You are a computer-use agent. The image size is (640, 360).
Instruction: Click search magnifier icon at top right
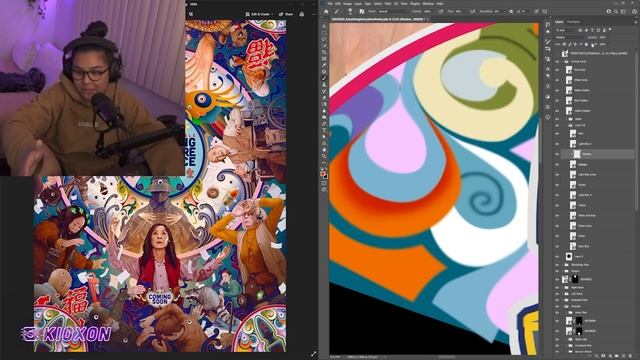(616, 11)
